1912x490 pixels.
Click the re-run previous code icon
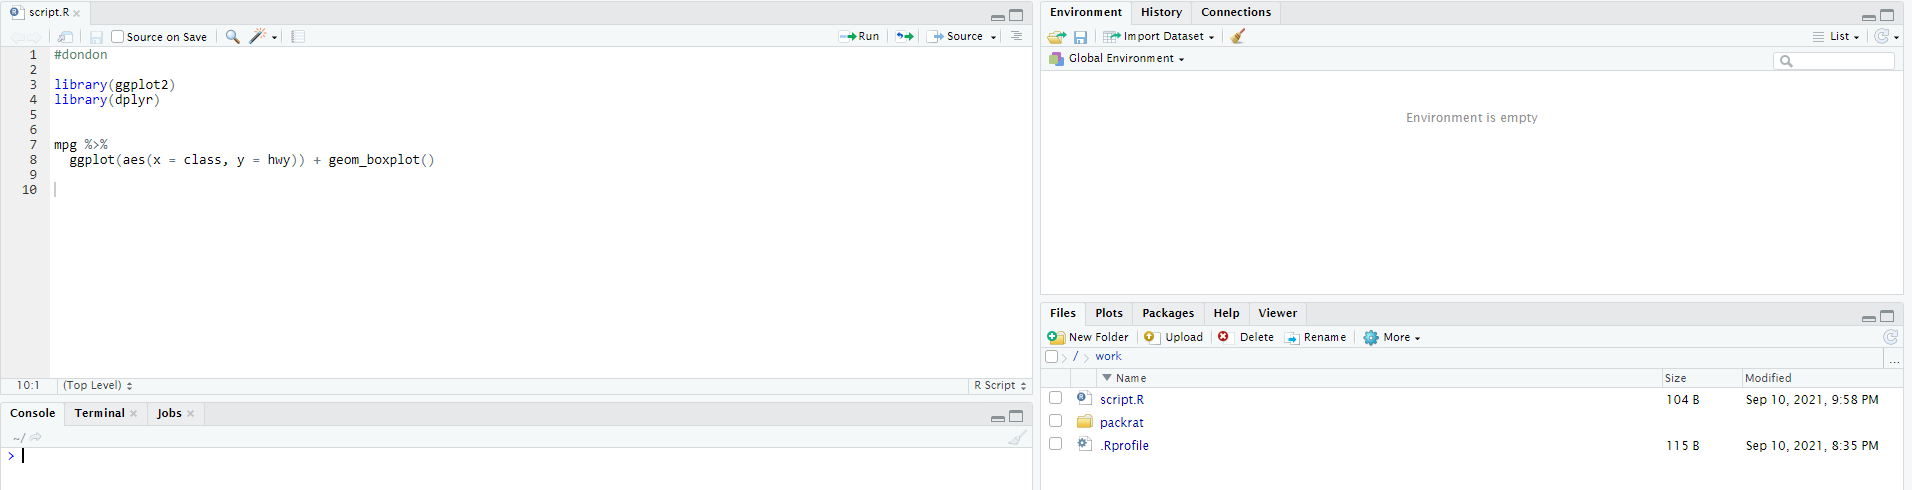coord(905,36)
